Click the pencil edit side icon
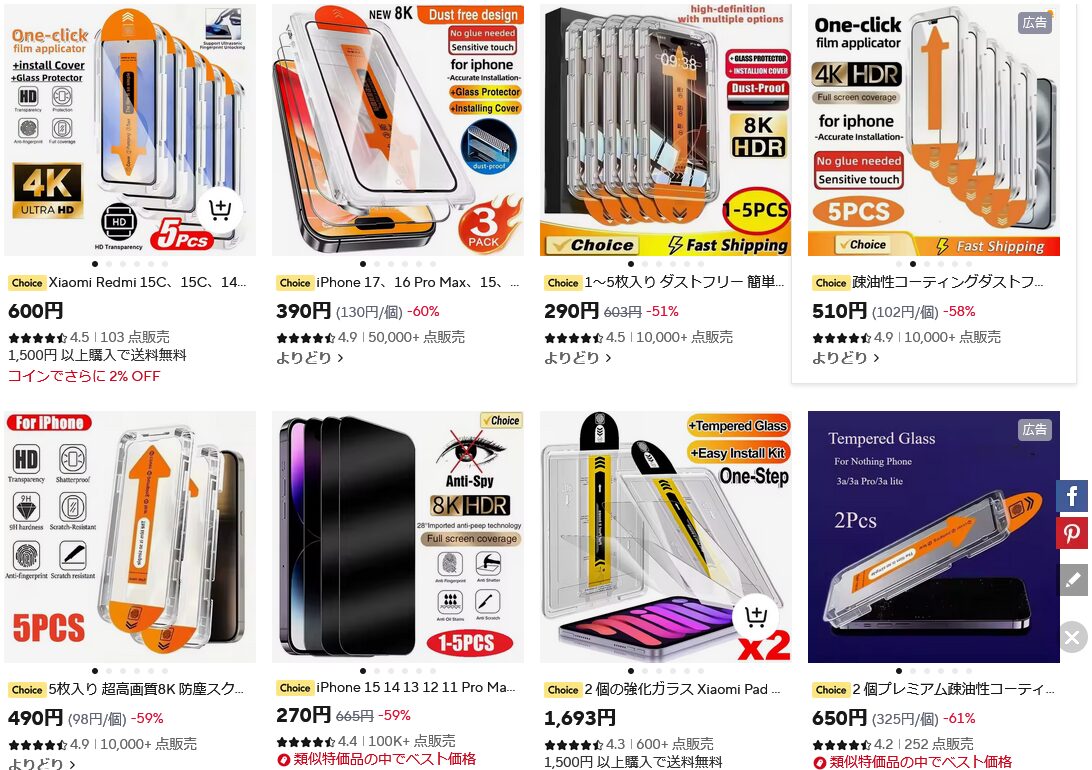 [1073, 580]
